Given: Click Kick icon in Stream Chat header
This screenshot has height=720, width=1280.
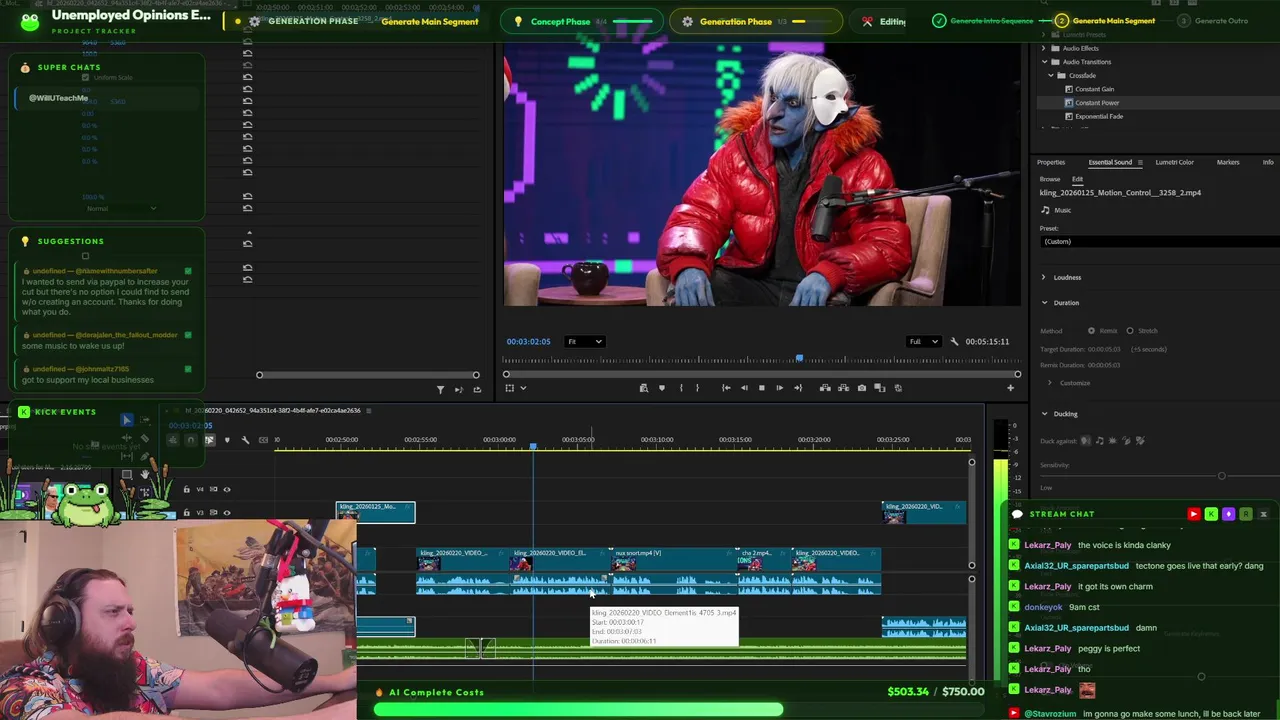Looking at the screenshot, I should click(x=1211, y=514).
